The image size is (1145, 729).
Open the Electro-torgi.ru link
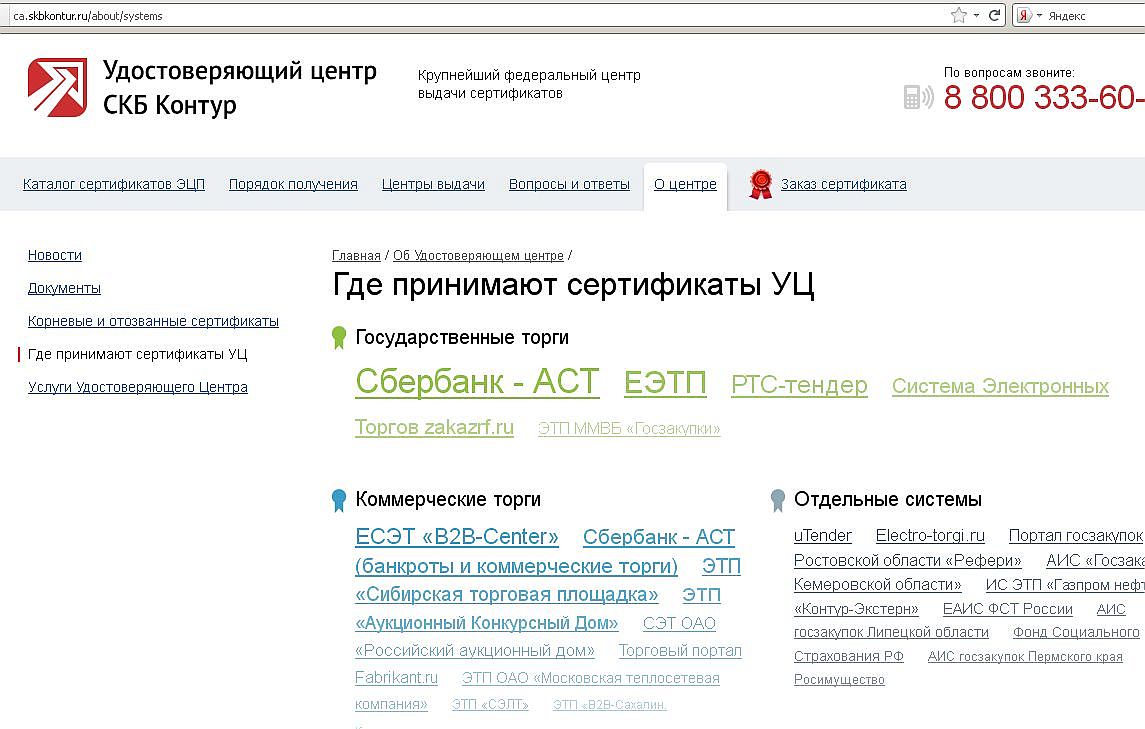[x=930, y=535]
